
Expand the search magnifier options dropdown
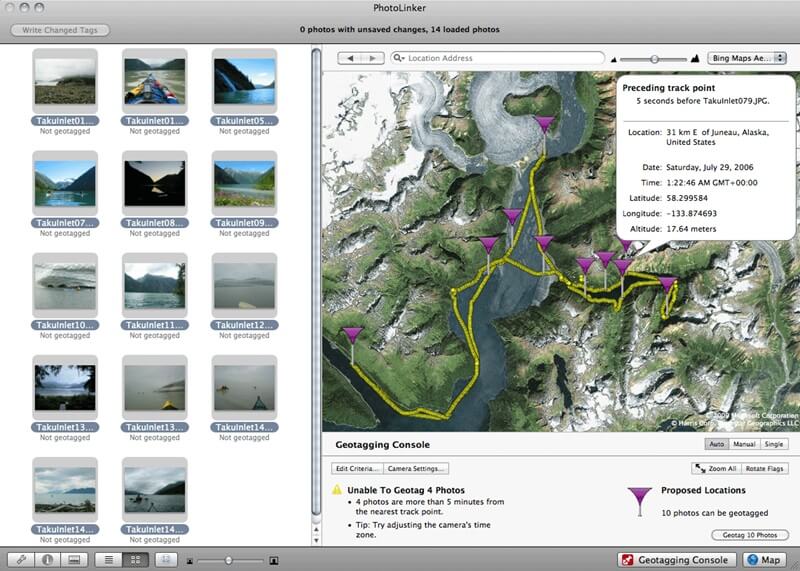(400, 59)
